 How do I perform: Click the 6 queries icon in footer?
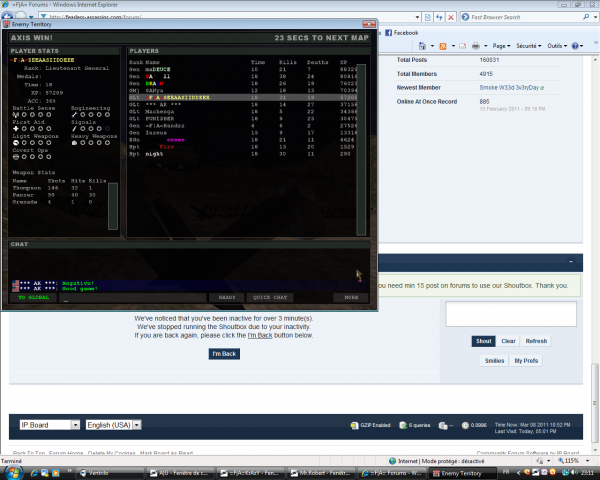pyautogui.click(x=403, y=425)
